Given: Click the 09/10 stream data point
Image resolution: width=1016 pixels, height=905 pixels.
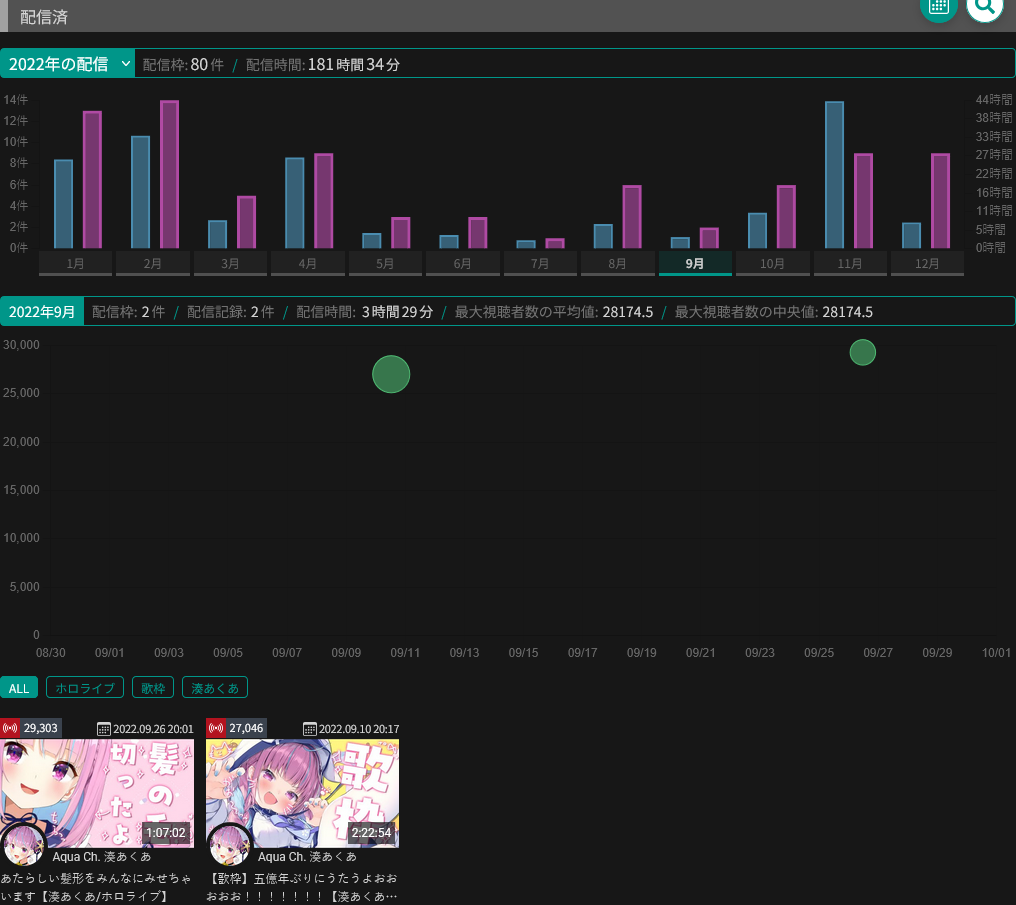Looking at the screenshot, I should 391,374.
